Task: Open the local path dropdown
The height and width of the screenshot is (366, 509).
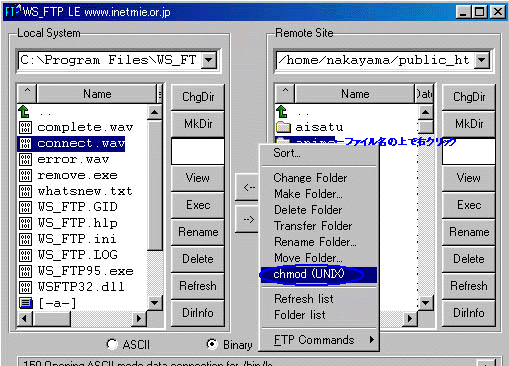Action: 209,60
